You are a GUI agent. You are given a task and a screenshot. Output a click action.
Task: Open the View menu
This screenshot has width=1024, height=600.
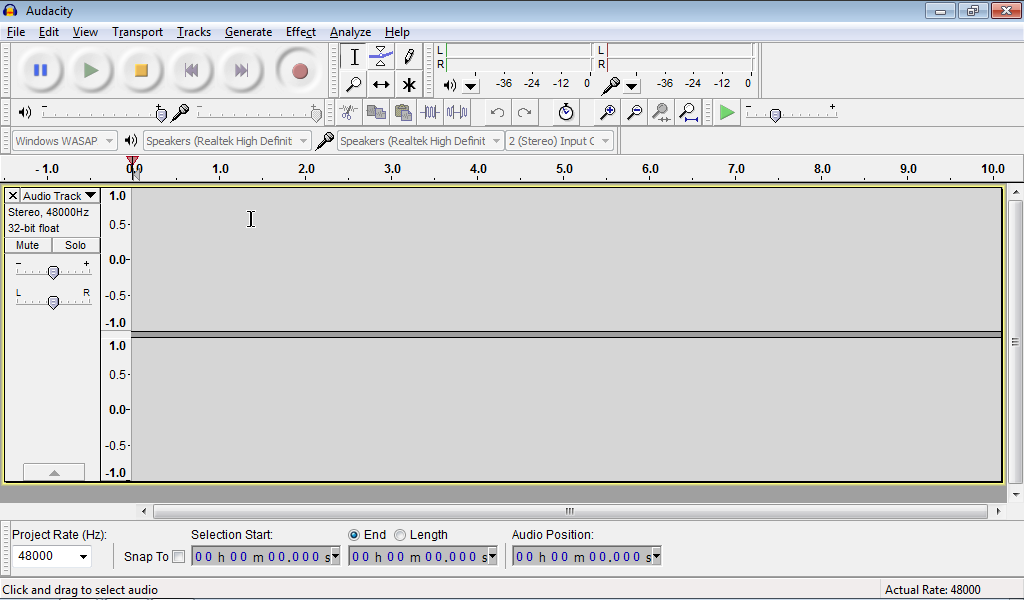85,32
